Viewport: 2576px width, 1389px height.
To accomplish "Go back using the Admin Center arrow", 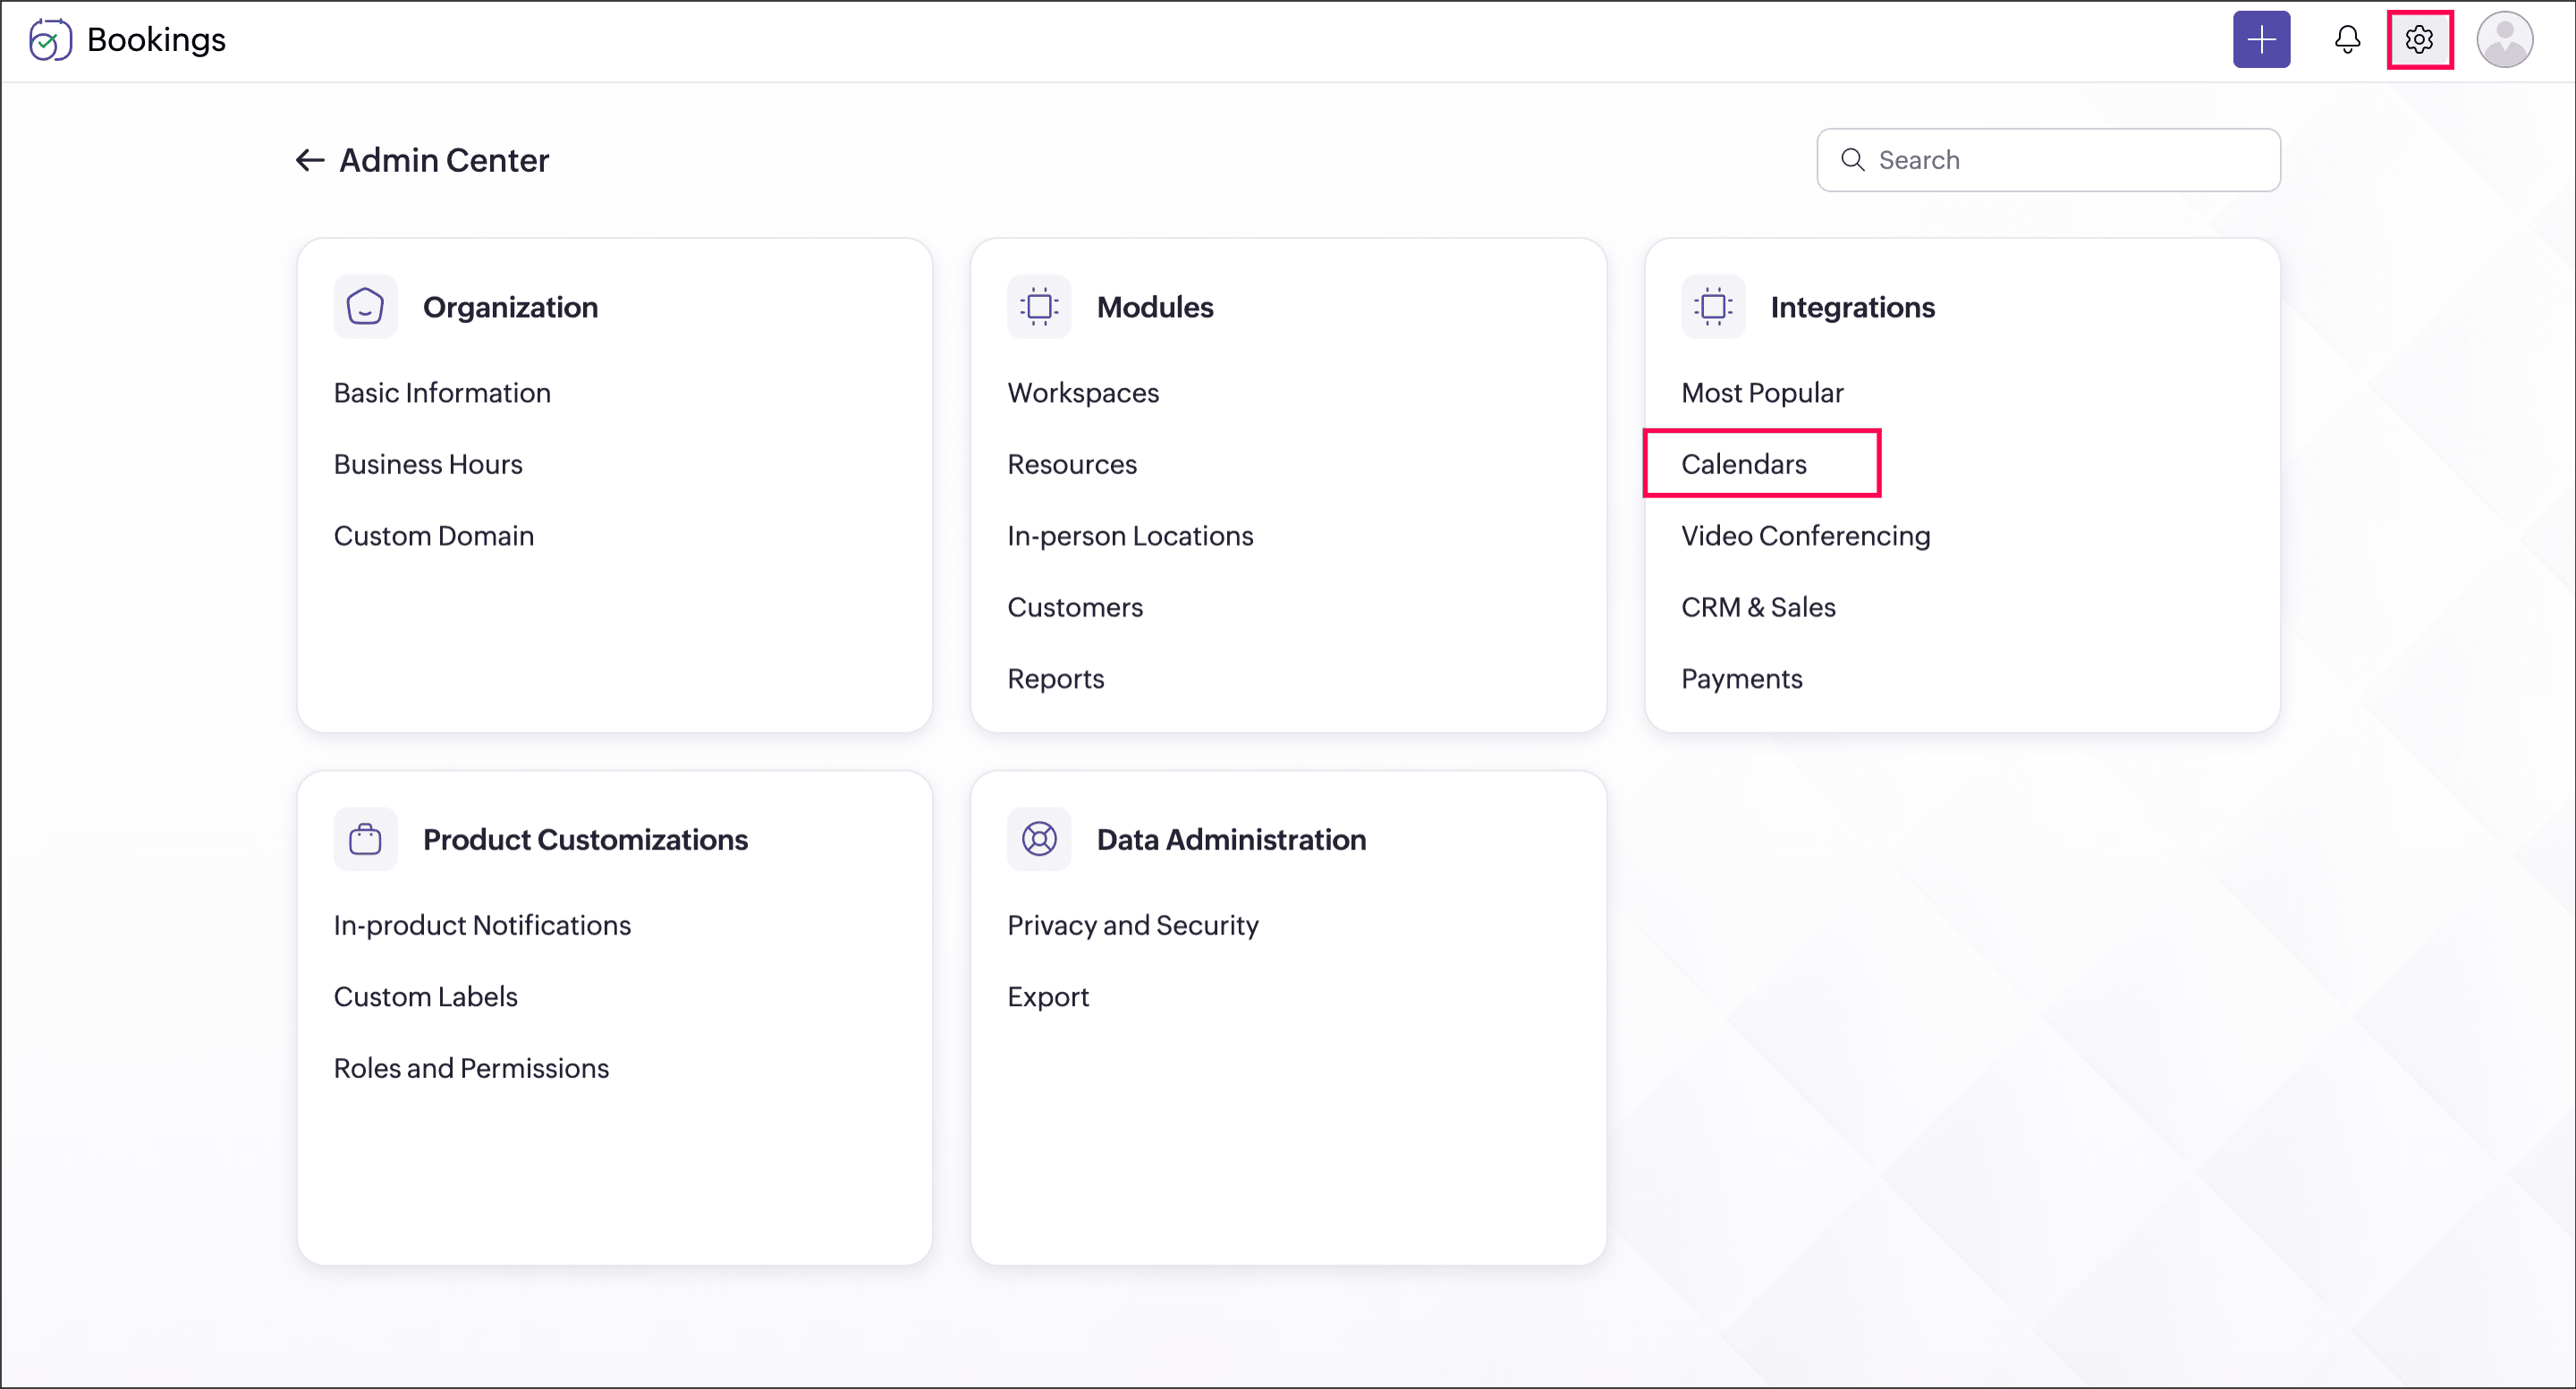I will click(x=309, y=160).
